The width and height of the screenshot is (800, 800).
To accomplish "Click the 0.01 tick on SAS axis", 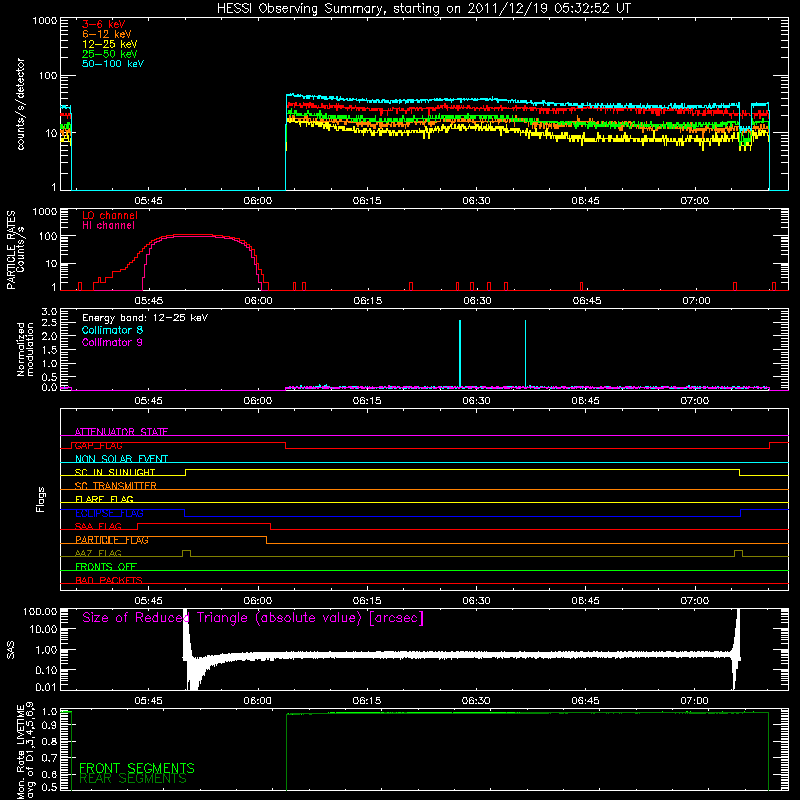I will pos(46,687).
